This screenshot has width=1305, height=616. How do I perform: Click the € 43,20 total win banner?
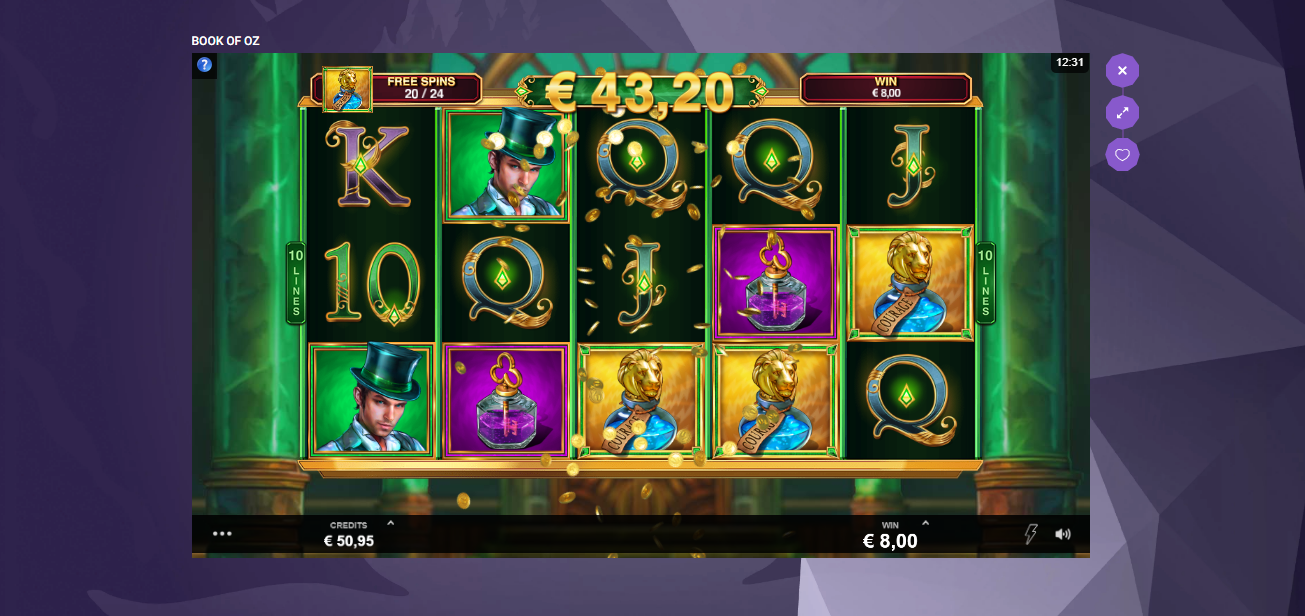(x=640, y=91)
